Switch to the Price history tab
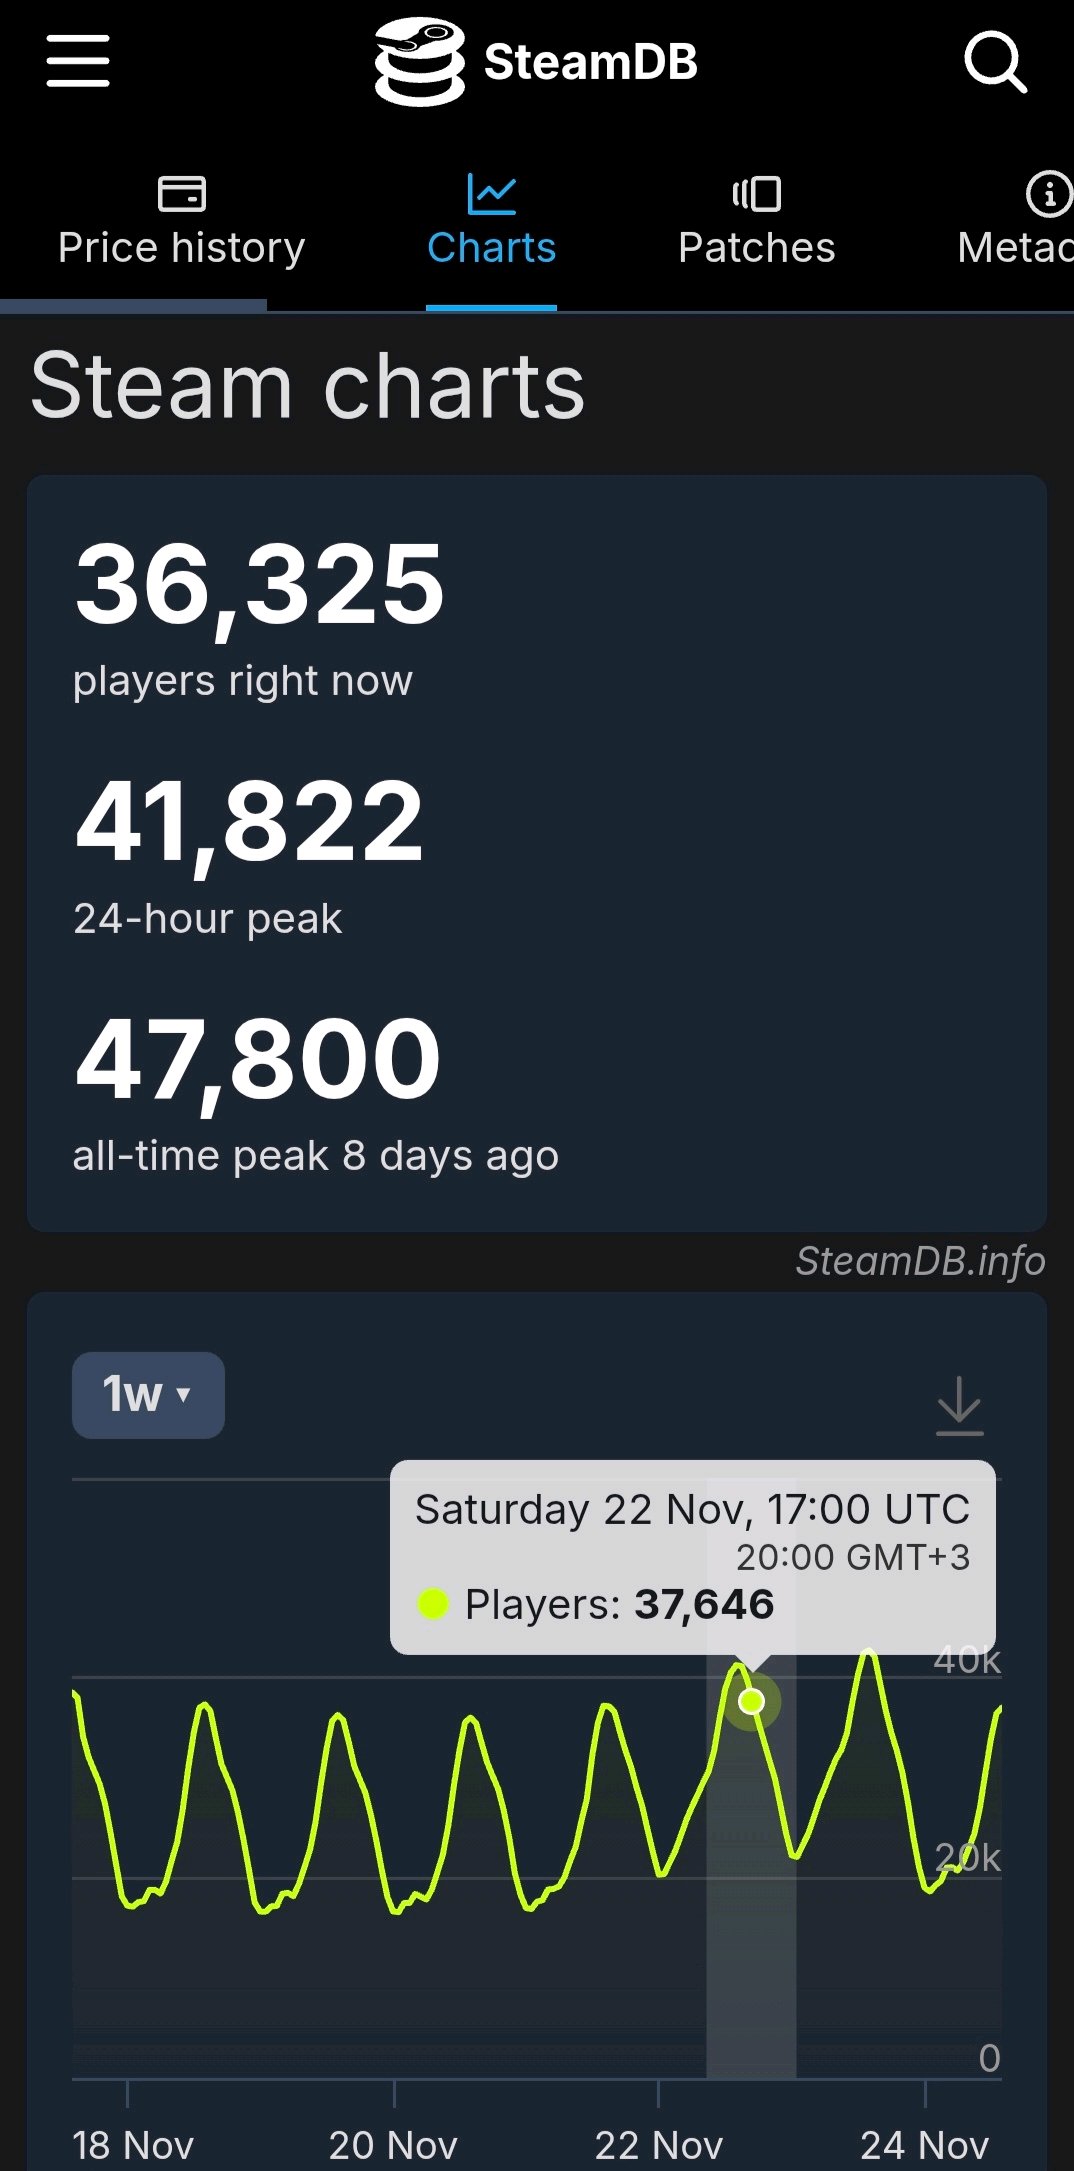This screenshot has height=2171, width=1074. point(182,247)
